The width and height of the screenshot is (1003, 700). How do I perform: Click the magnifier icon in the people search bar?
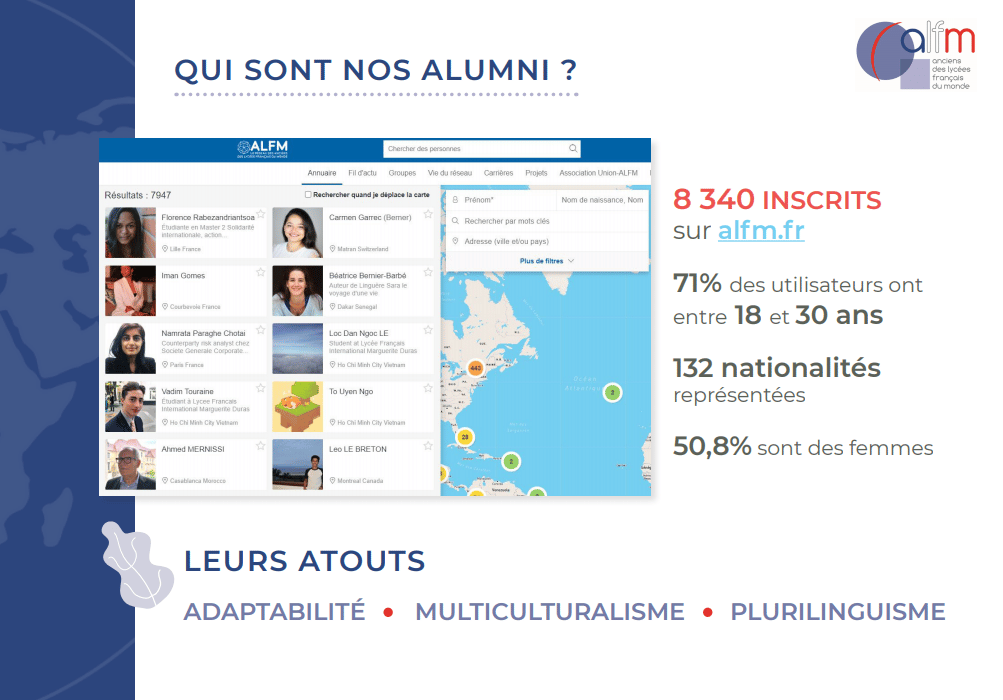pyautogui.click(x=573, y=149)
